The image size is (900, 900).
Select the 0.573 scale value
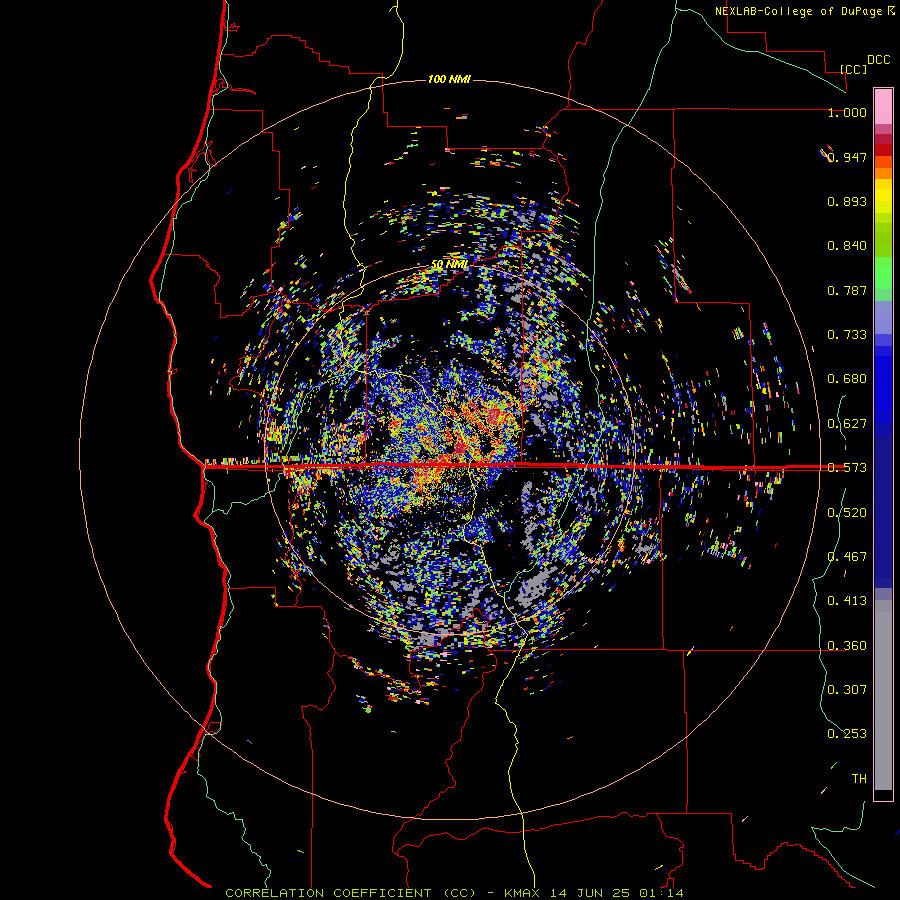[847, 468]
